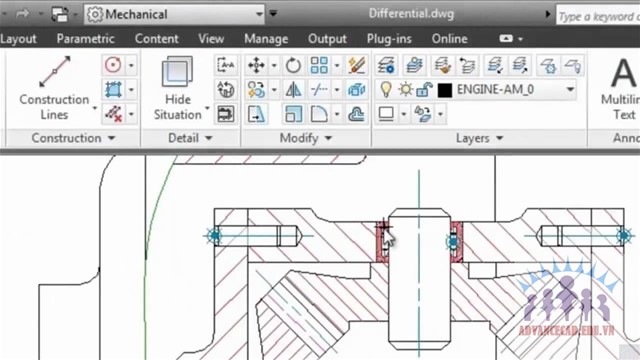Click the layer off light-bulb icon
Screen dimensions: 640x360
point(573,65)
